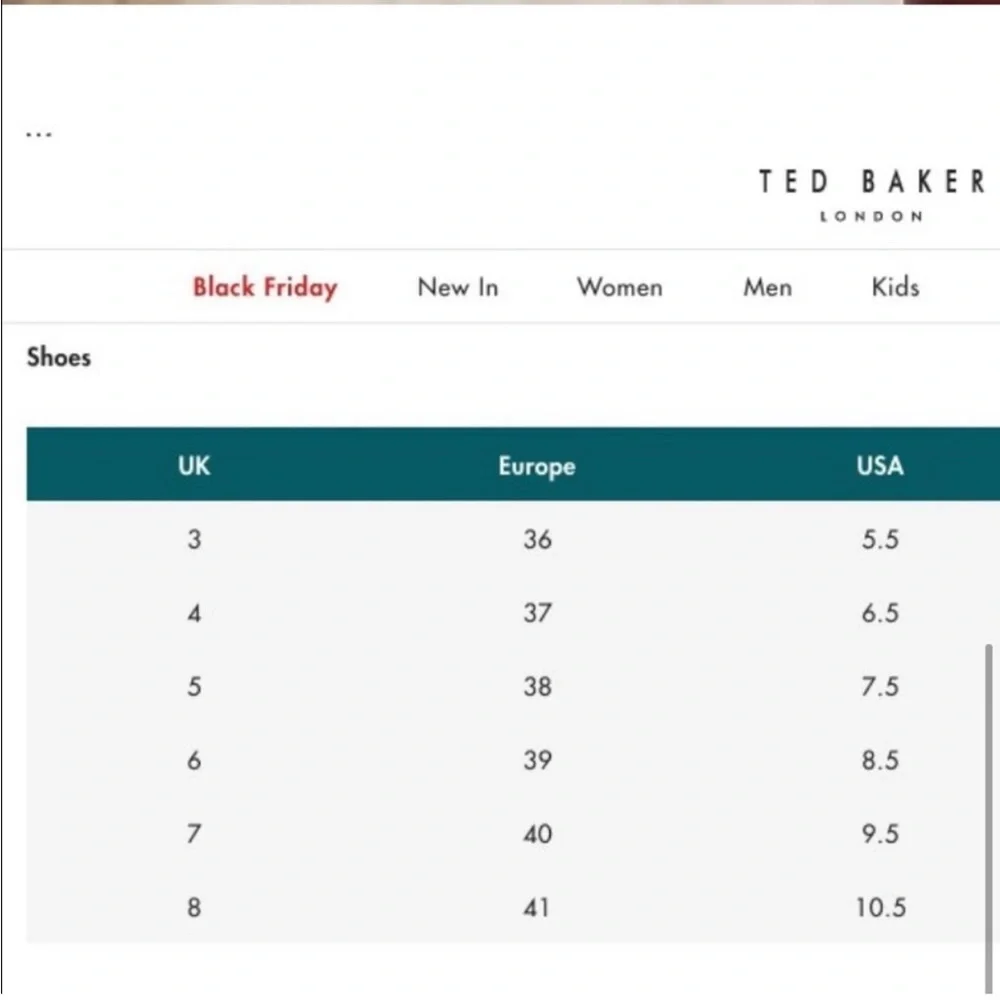
Task: Browse the Kids category
Action: (x=894, y=288)
